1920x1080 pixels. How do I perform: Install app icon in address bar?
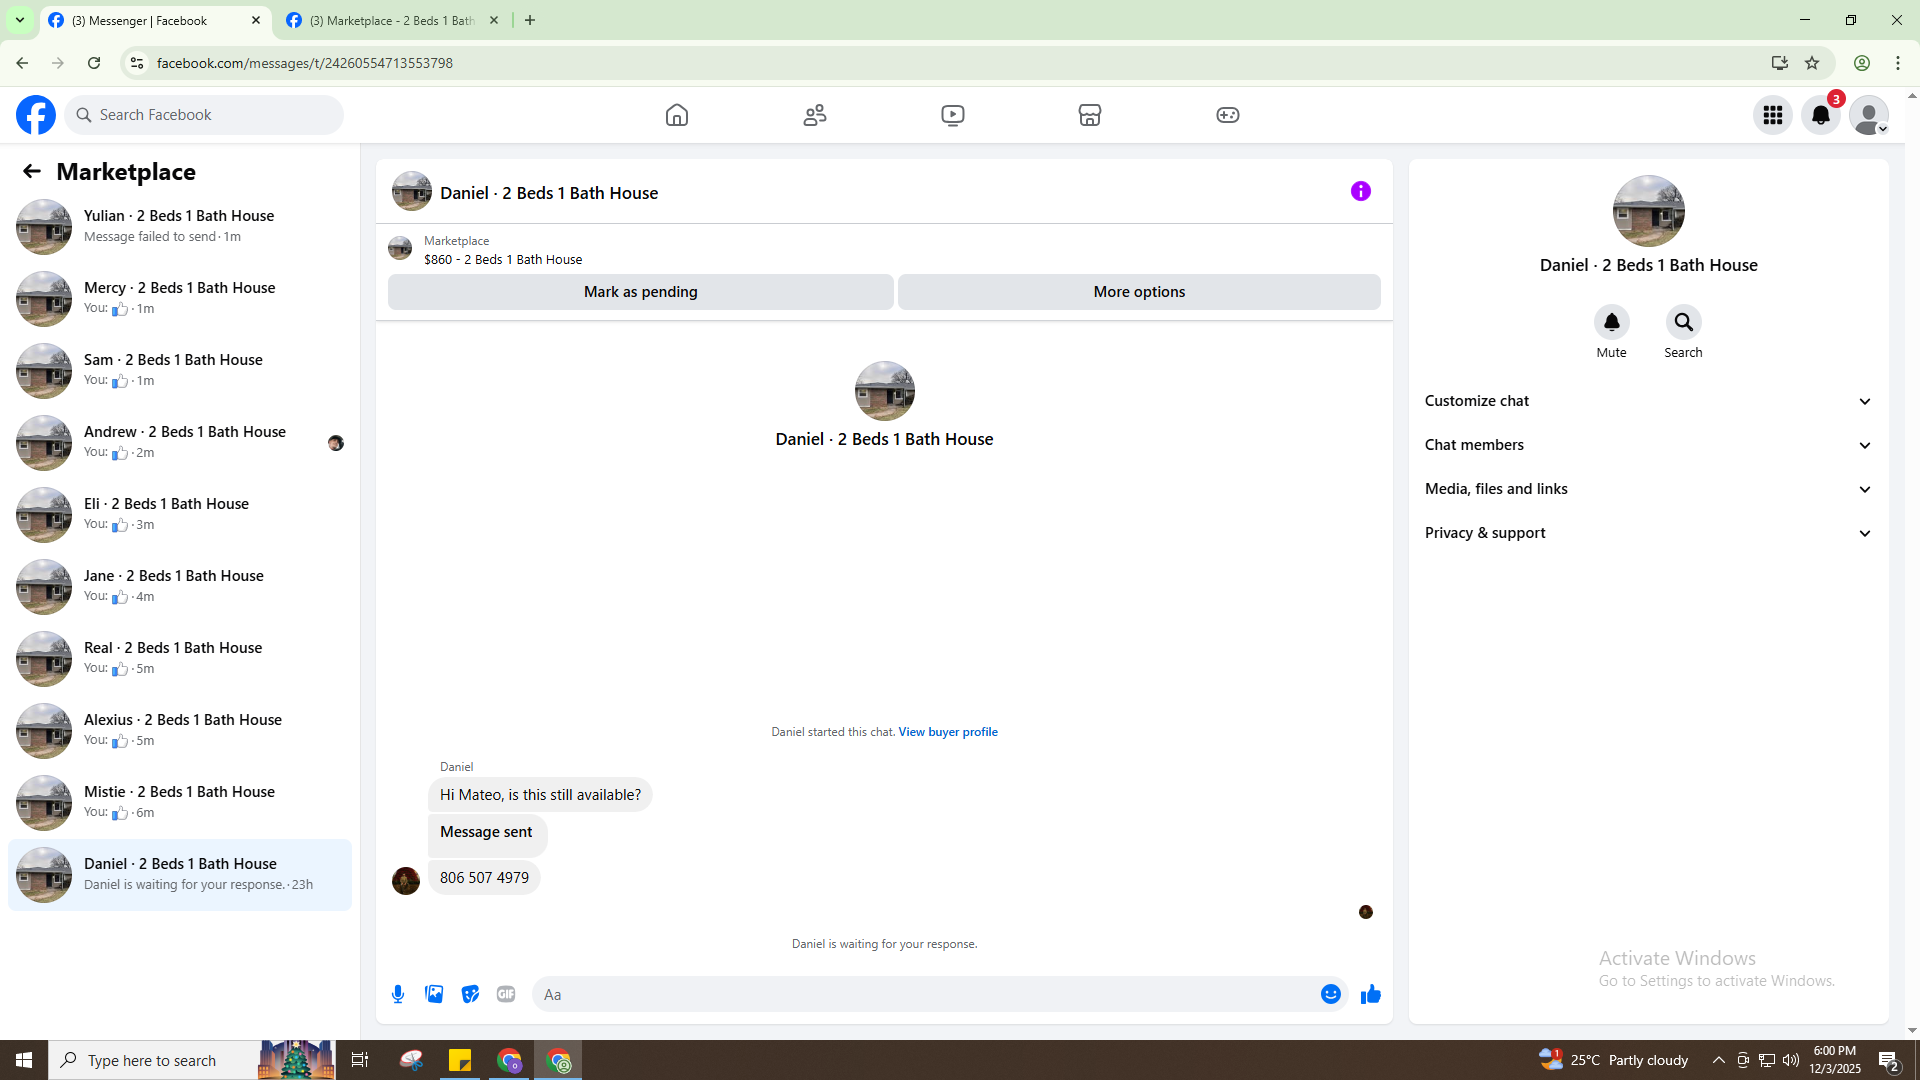point(1780,63)
